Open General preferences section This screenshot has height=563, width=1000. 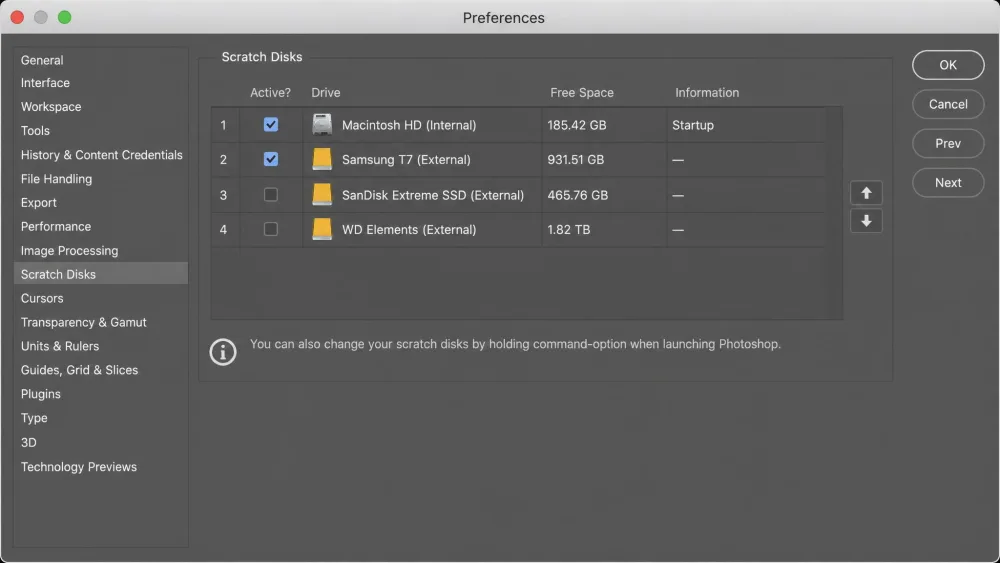point(42,60)
